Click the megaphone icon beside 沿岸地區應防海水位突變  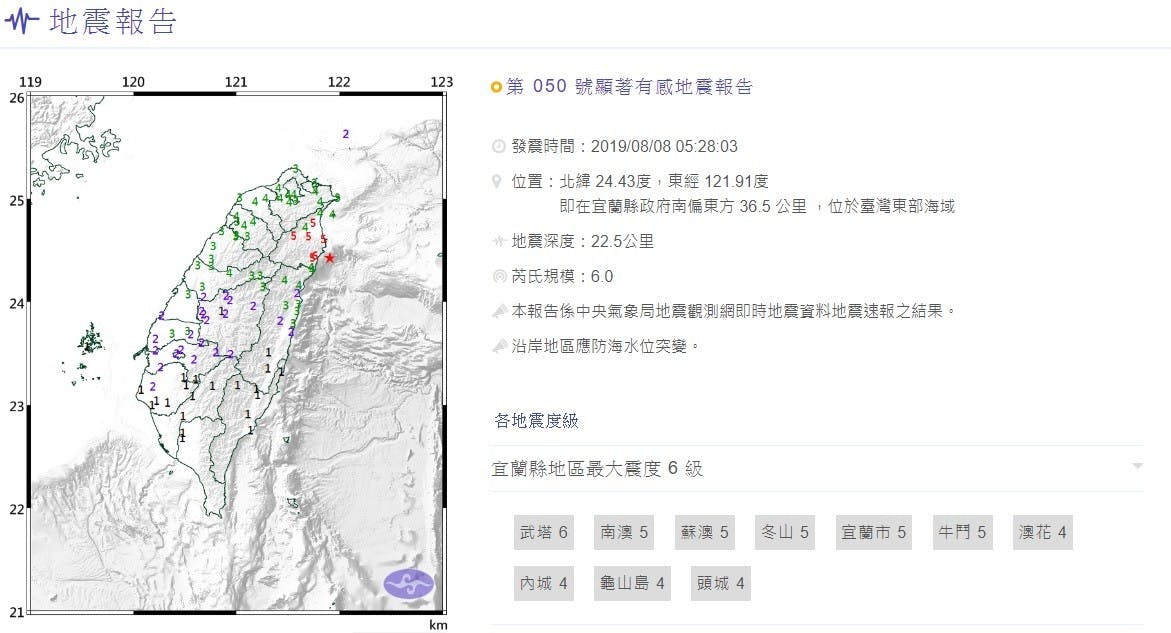tap(499, 346)
